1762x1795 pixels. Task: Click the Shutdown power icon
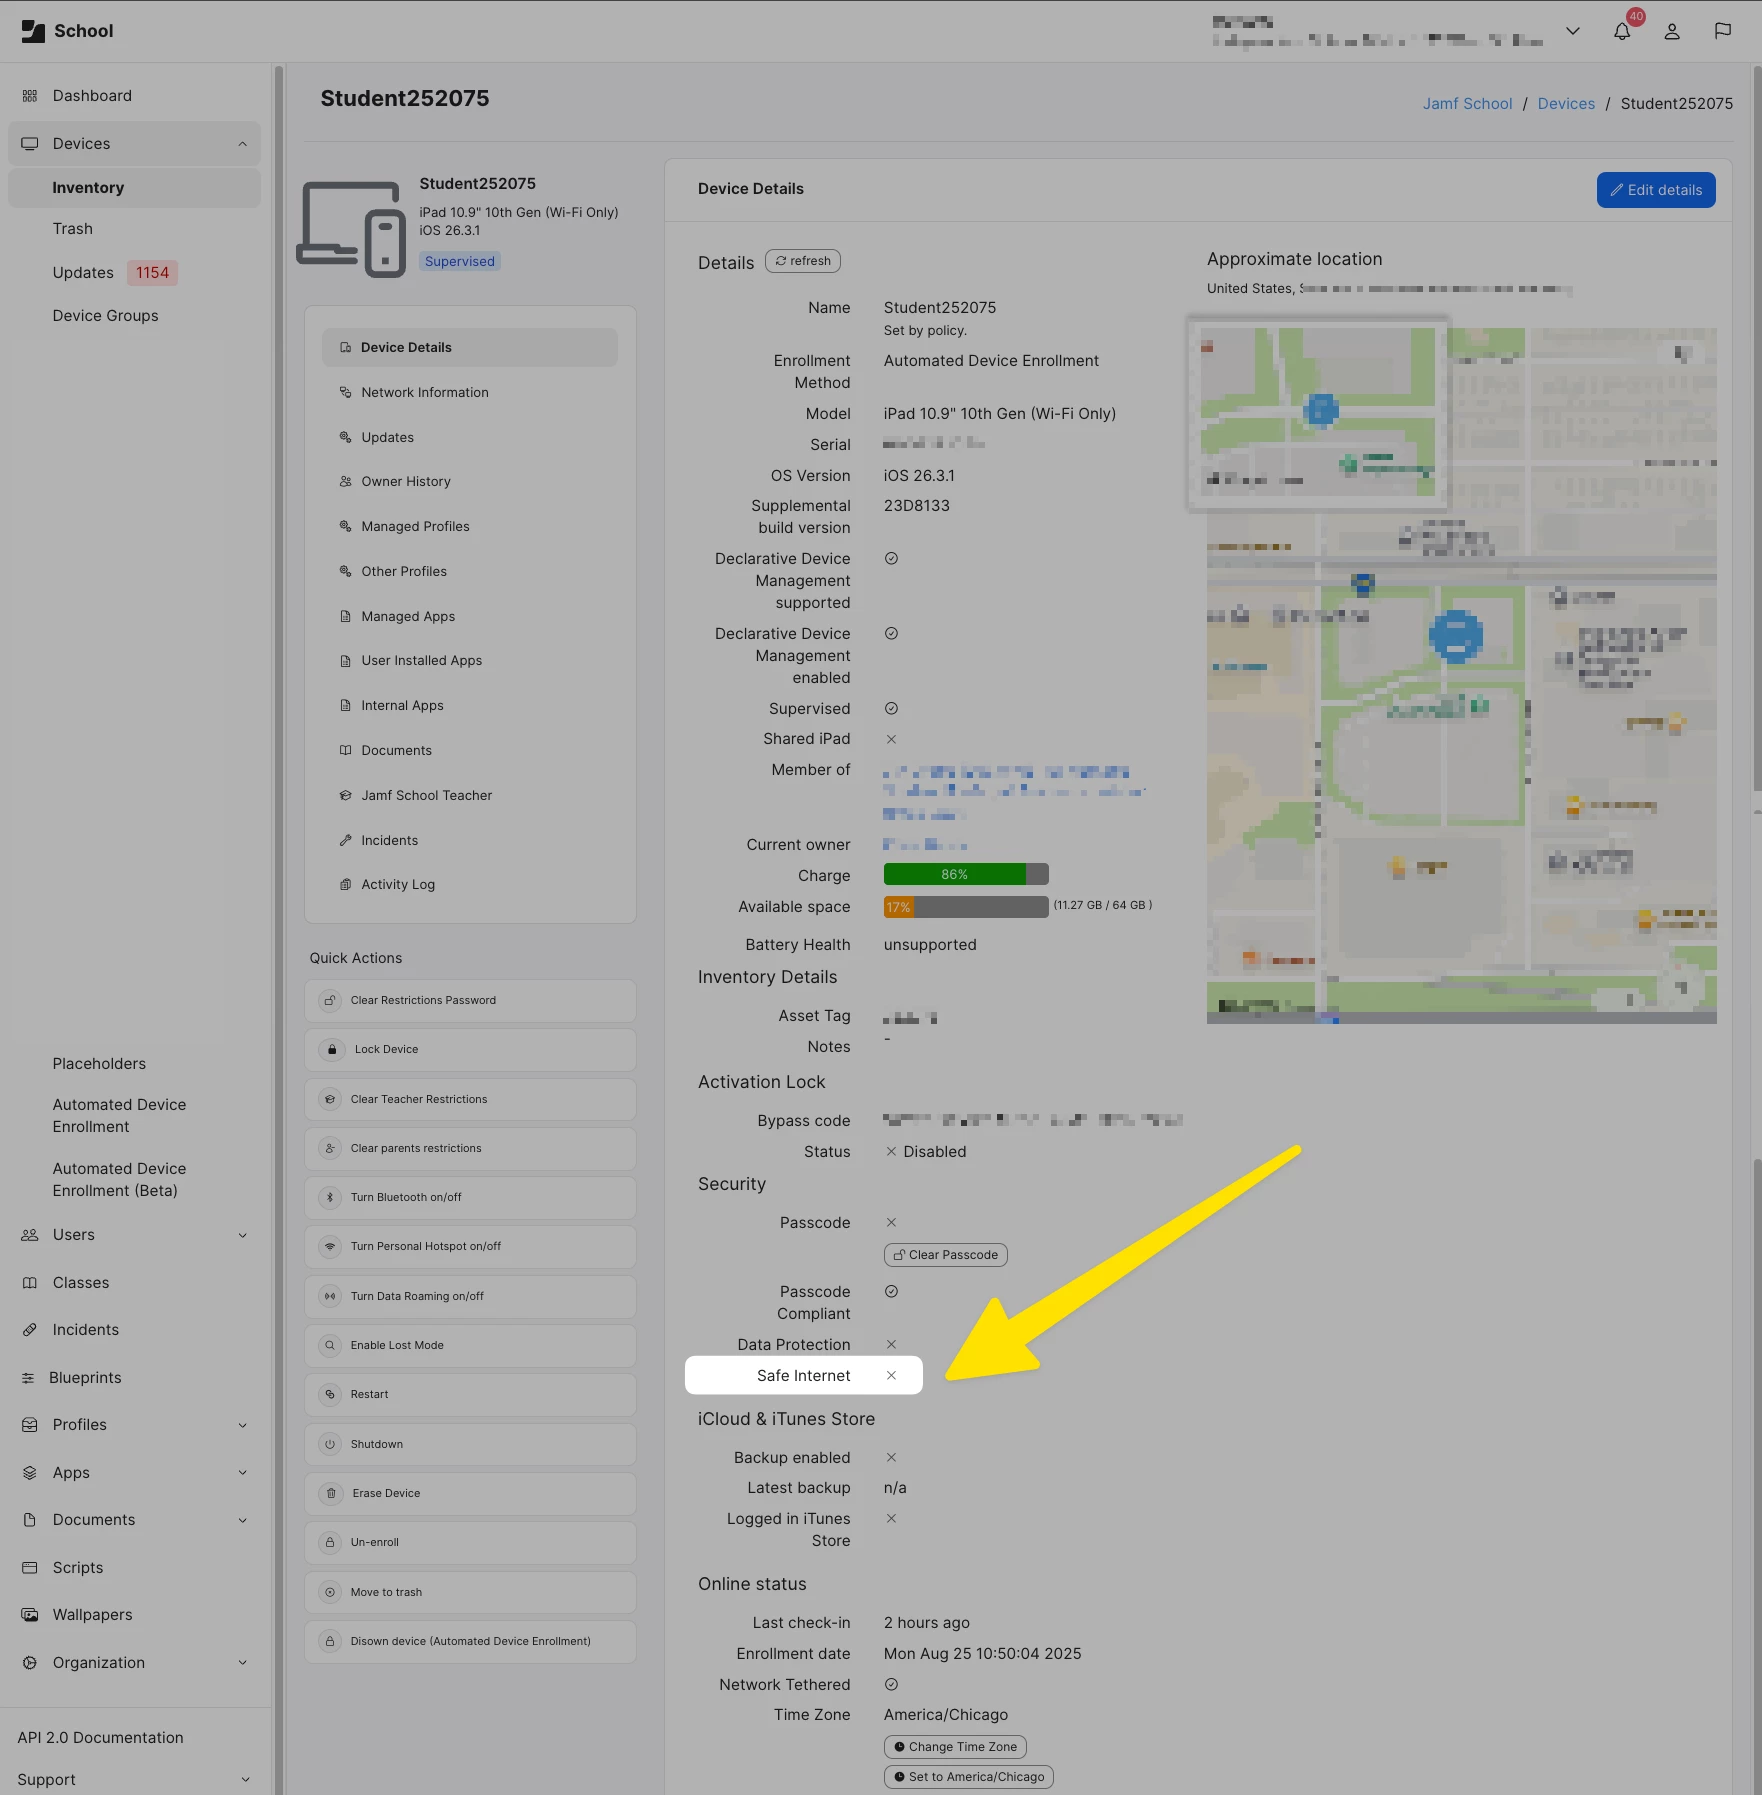pos(330,1444)
